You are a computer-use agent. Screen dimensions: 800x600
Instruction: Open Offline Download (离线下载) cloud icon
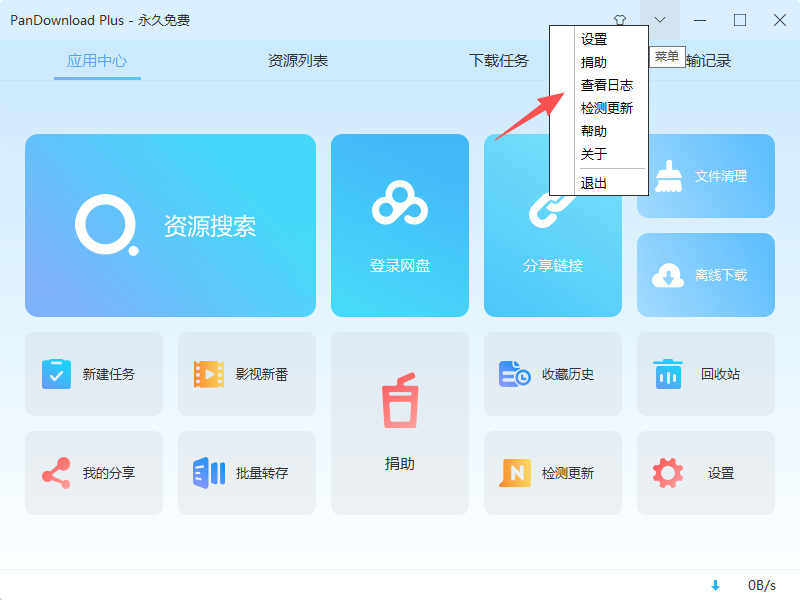[x=669, y=274]
